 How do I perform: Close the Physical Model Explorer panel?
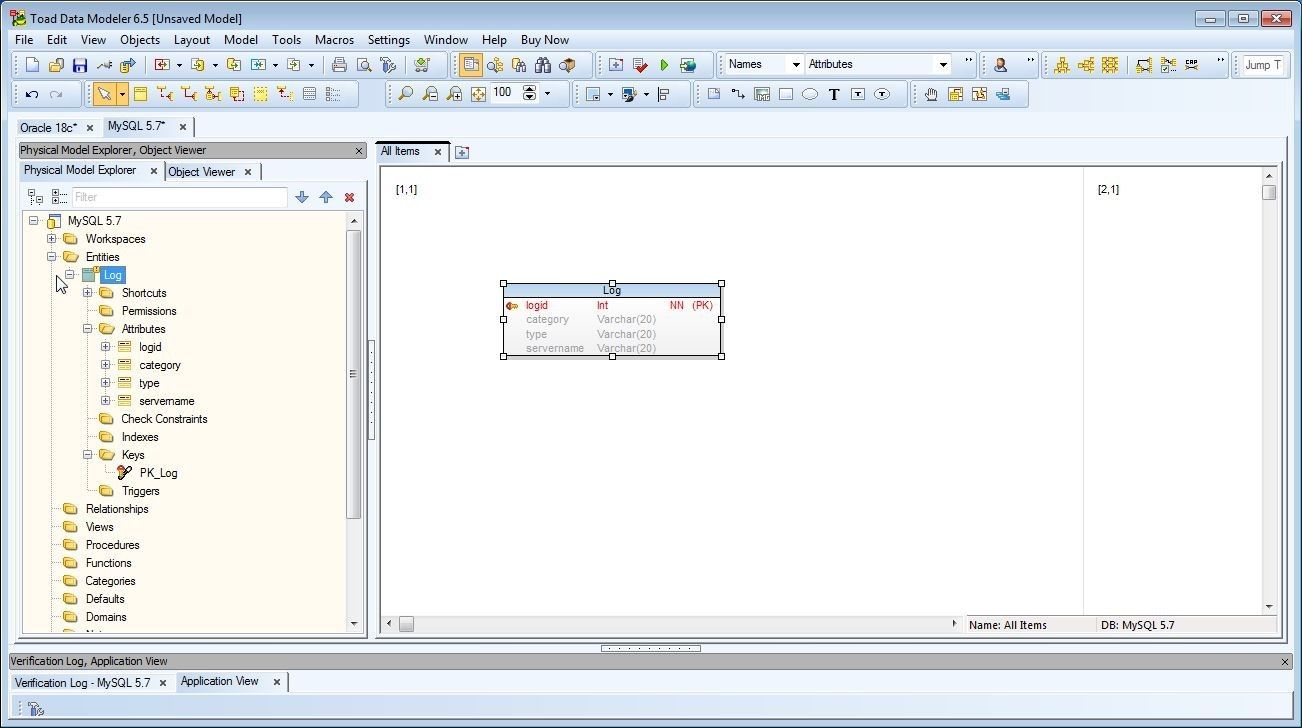(359, 150)
